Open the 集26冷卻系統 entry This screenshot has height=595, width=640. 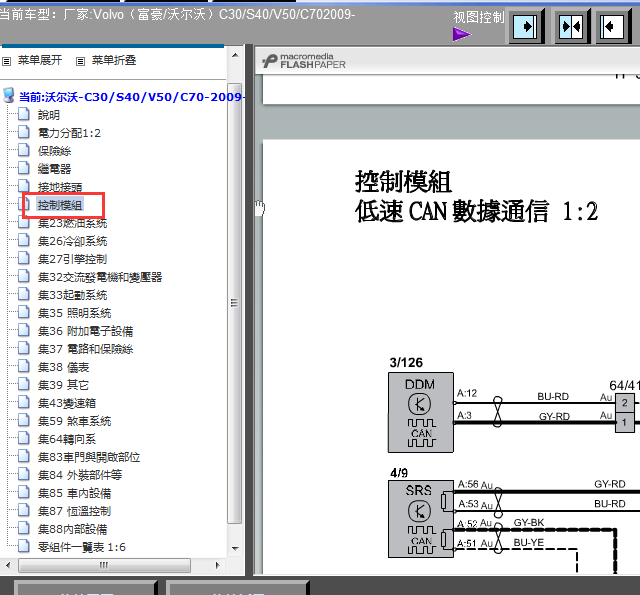pos(72,241)
